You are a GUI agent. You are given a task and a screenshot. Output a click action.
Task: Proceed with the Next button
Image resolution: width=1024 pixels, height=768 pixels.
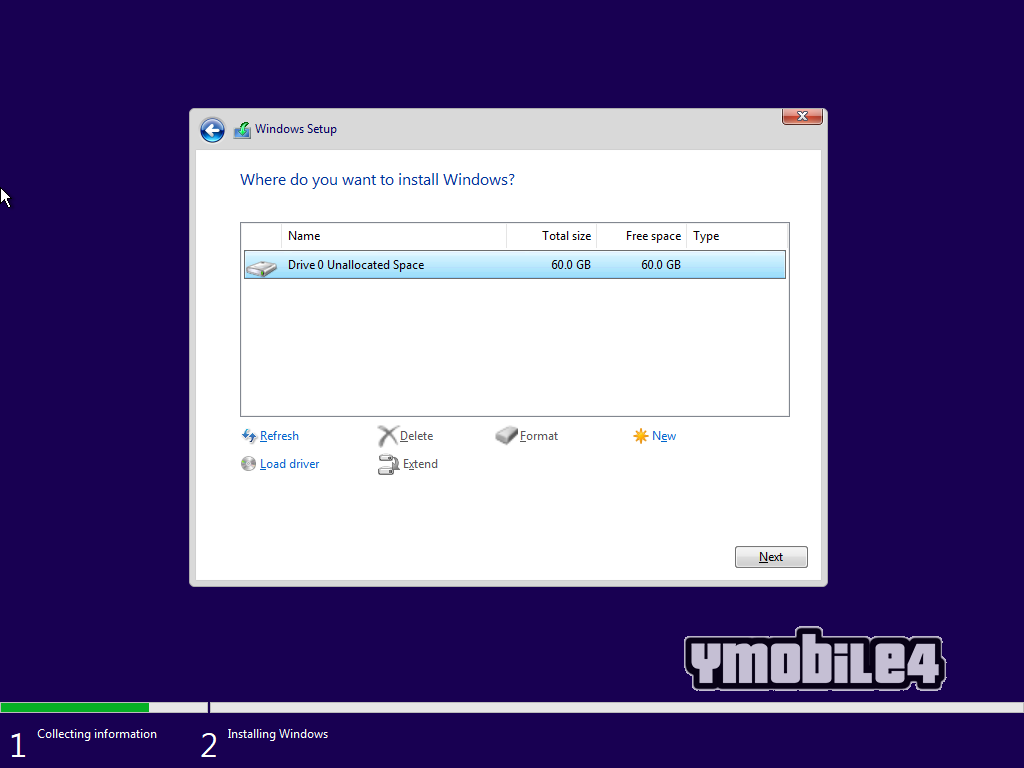pyautogui.click(x=771, y=557)
